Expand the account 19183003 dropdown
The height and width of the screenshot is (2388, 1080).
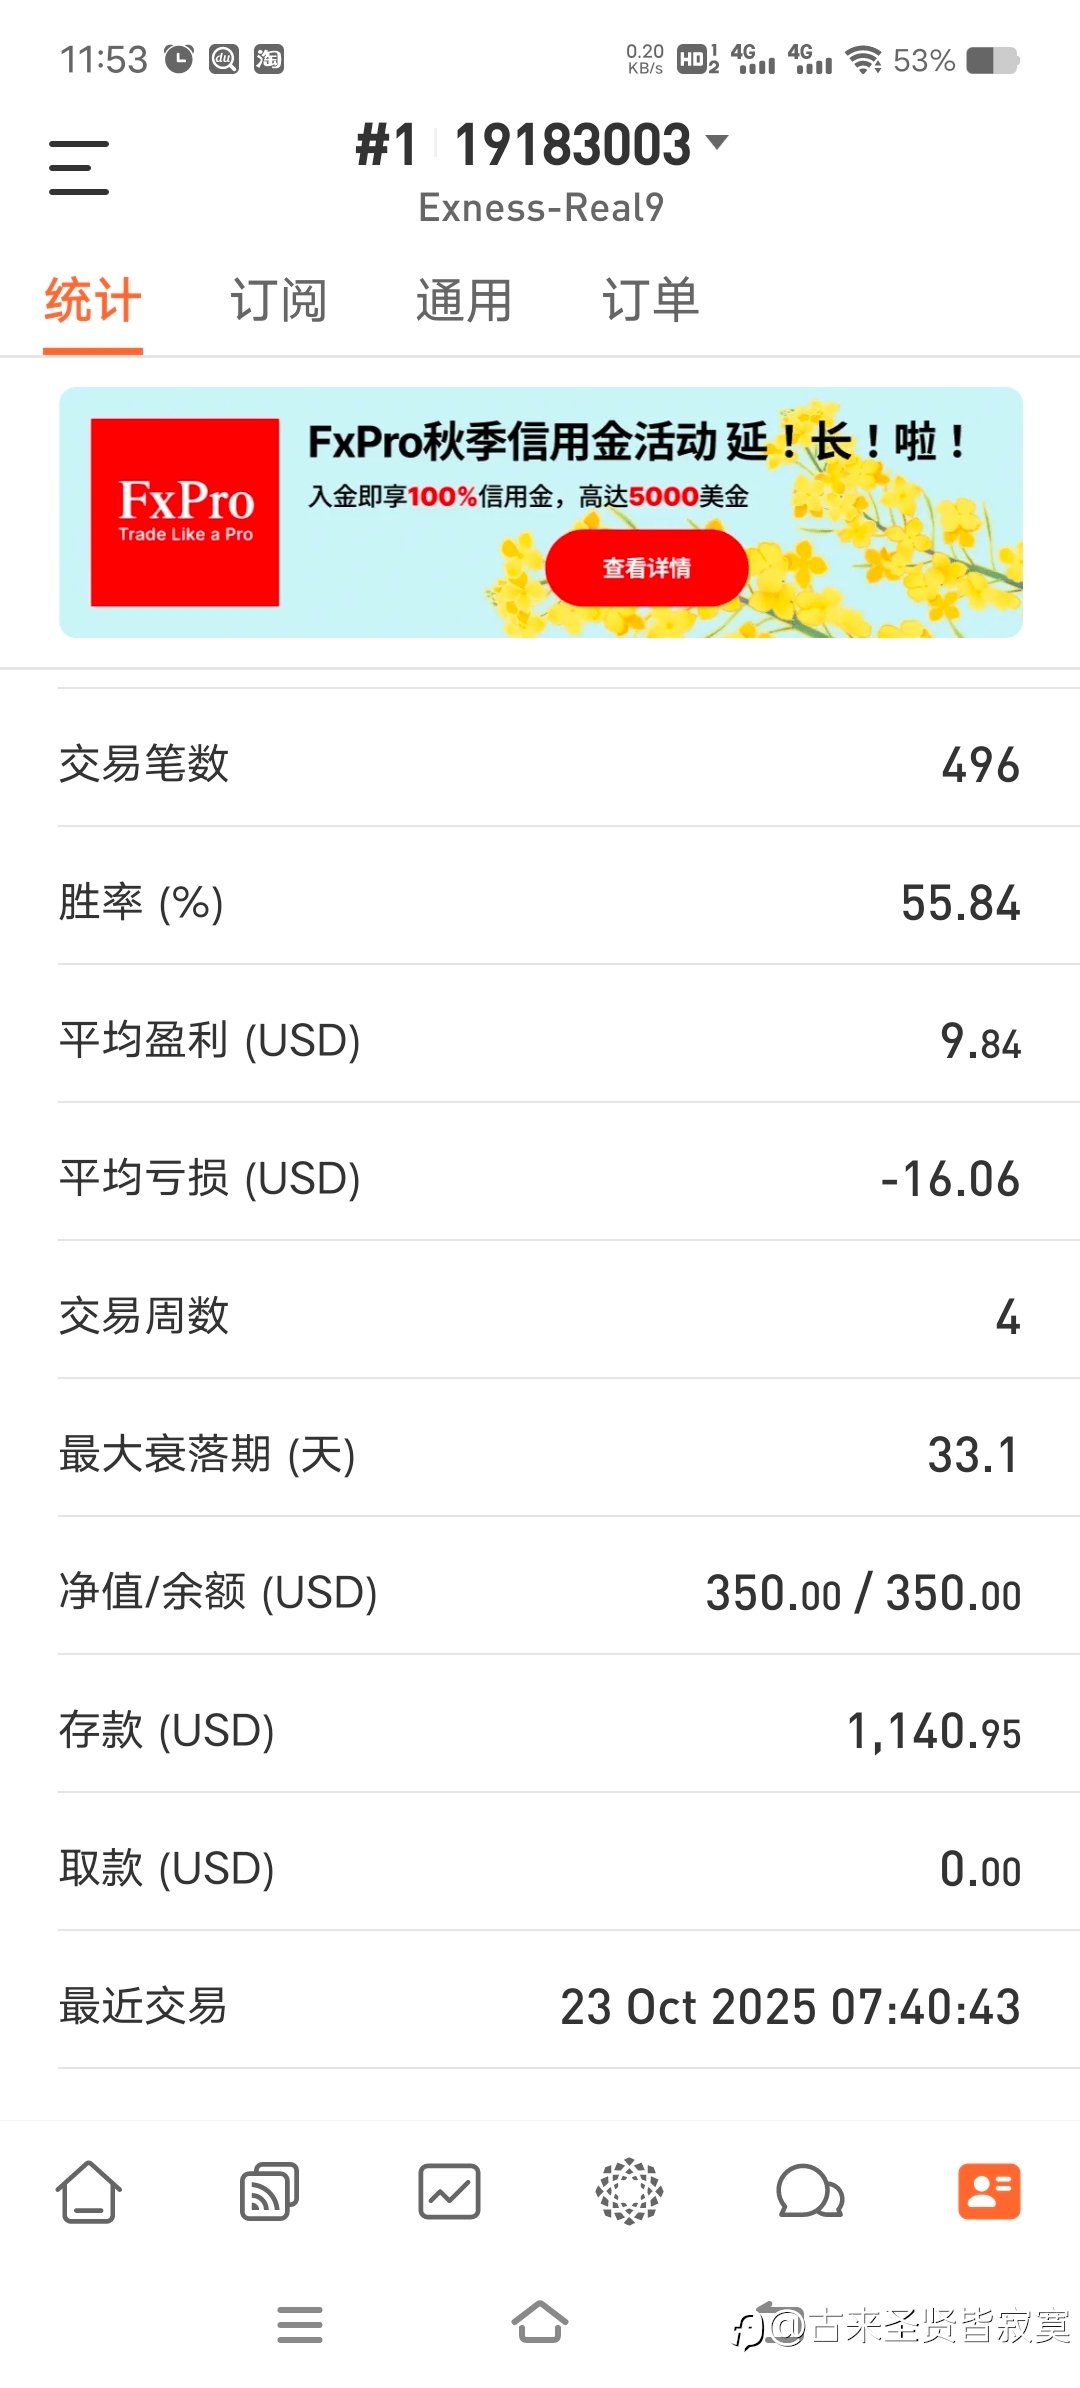pyautogui.click(x=717, y=142)
